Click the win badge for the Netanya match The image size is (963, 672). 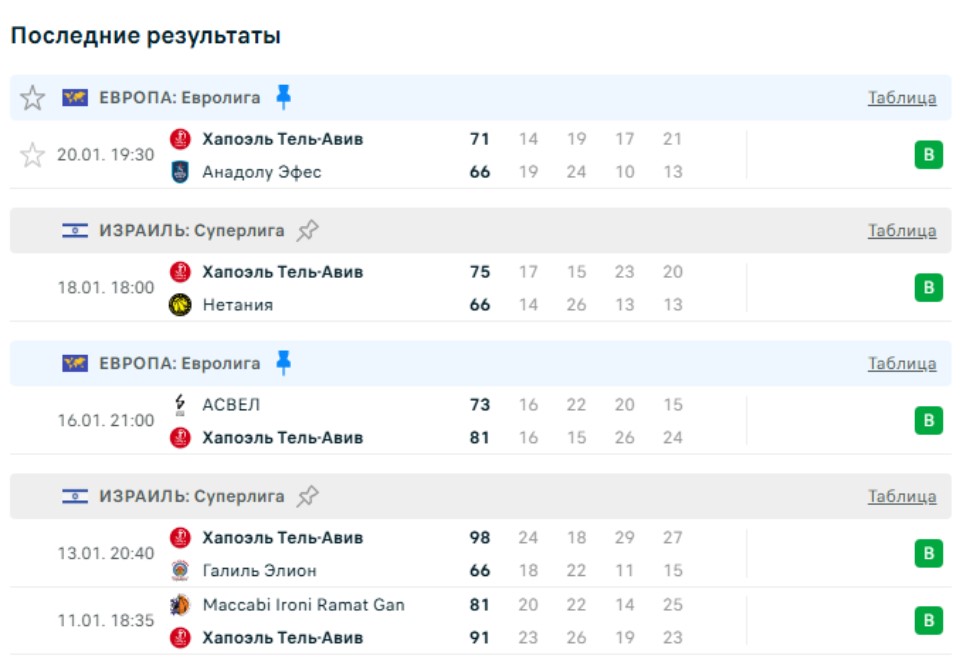point(928,288)
